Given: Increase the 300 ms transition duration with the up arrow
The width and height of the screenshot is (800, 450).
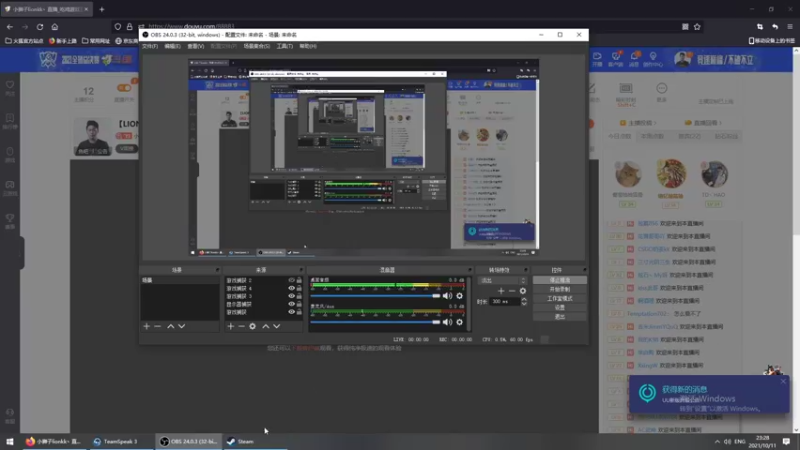Looking at the screenshot, I should pos(524,299).
